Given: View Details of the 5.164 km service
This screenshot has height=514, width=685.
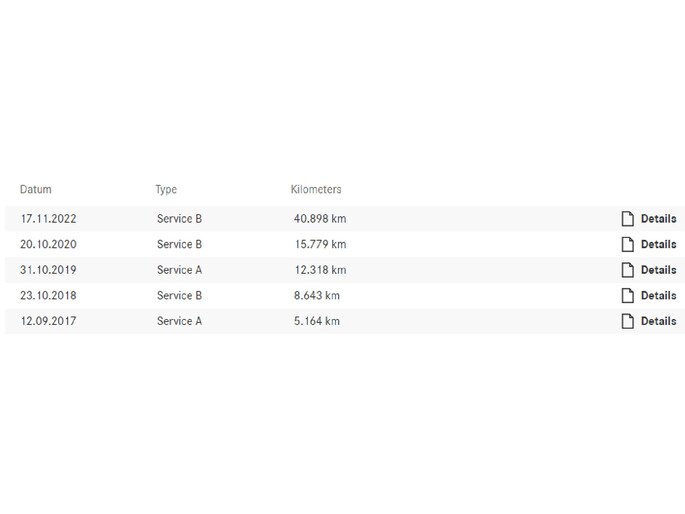Looking at the screenshot, I should (x=658, y=321).
